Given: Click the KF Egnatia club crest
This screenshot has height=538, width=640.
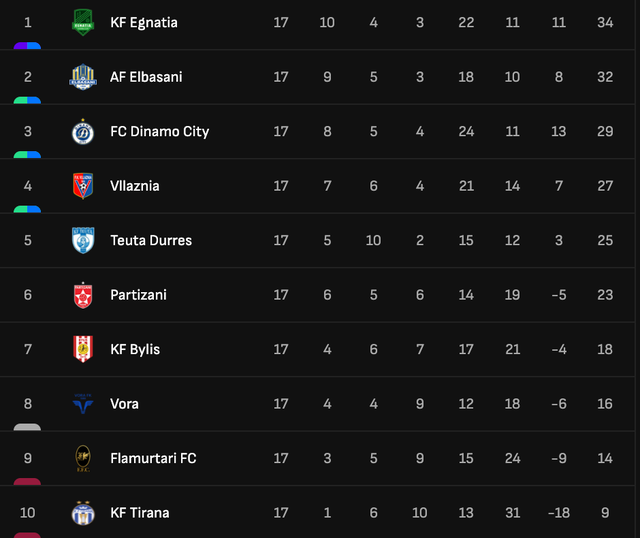Looking at the screenshot, I should (82, 22).
